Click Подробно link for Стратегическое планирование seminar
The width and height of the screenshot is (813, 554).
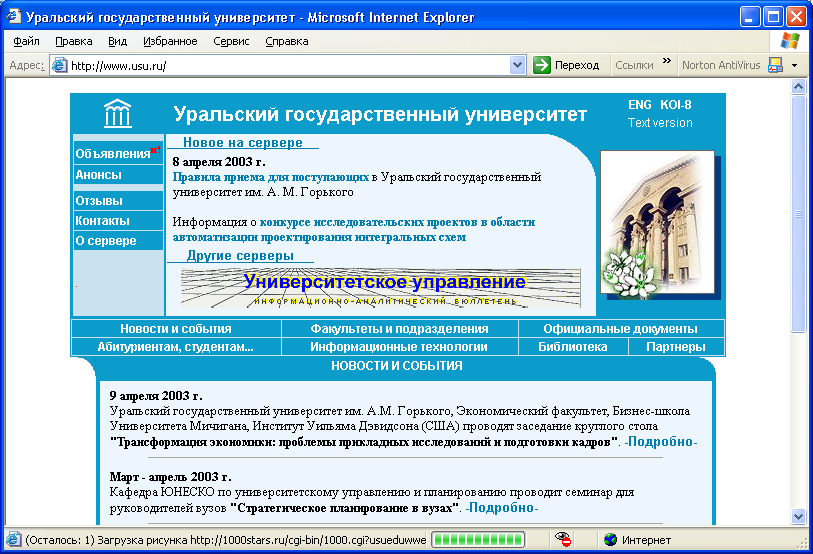[x=502, y=508]
